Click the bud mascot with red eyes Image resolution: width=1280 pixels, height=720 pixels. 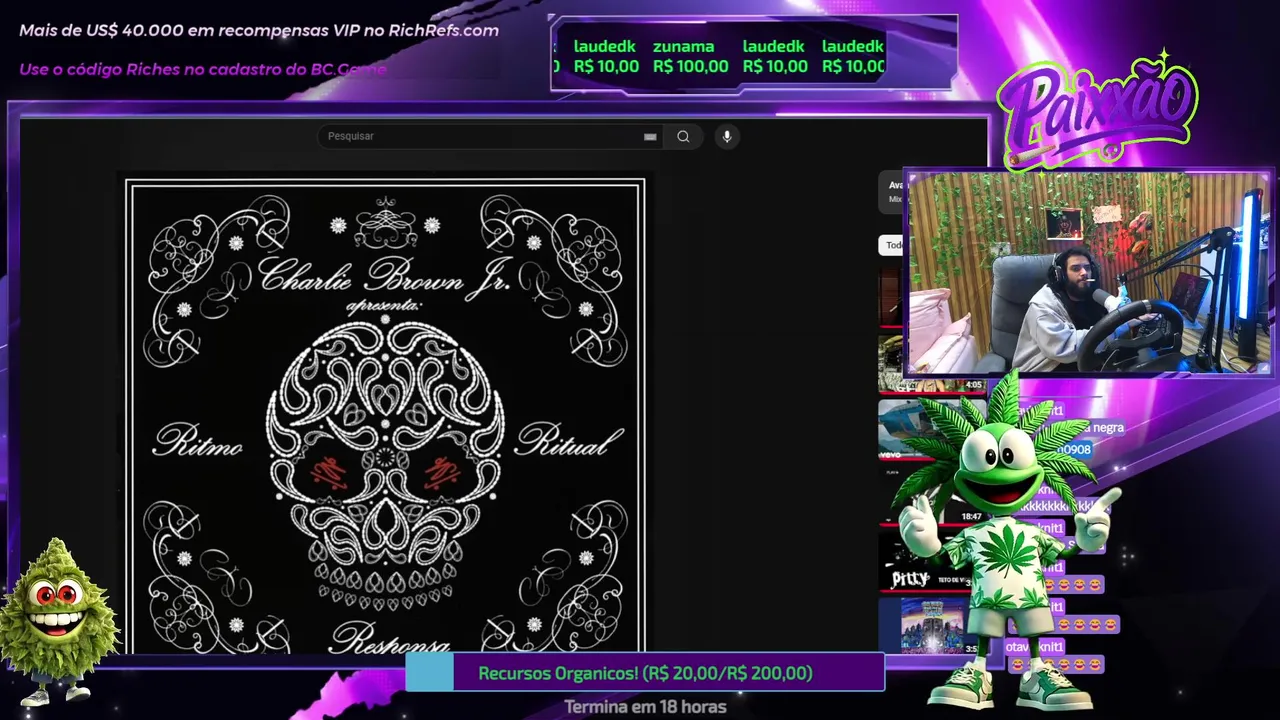tap(58, 622)
